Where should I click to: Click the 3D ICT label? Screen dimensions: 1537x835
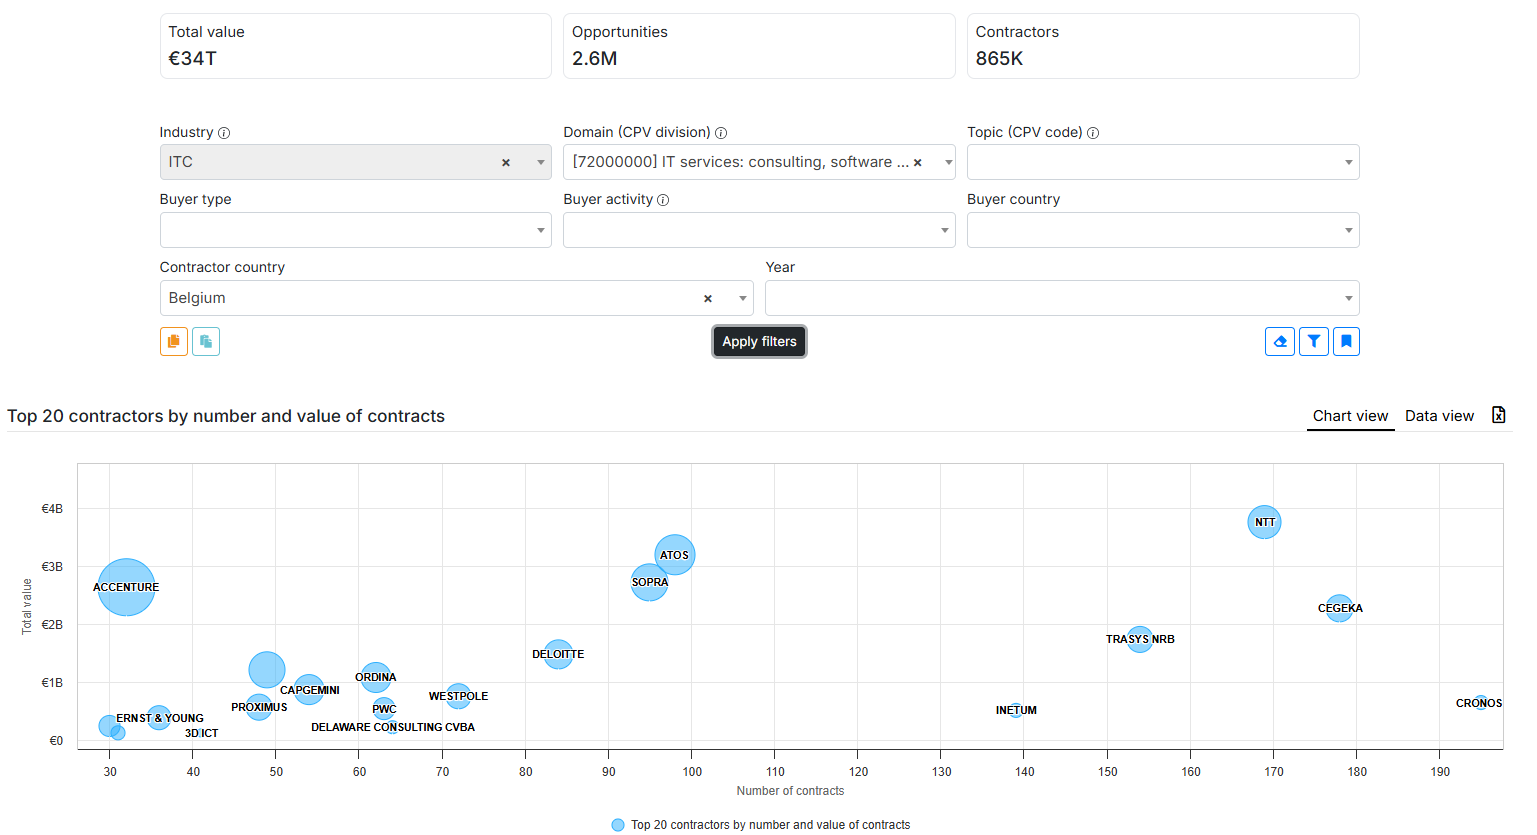coord(201,733)
